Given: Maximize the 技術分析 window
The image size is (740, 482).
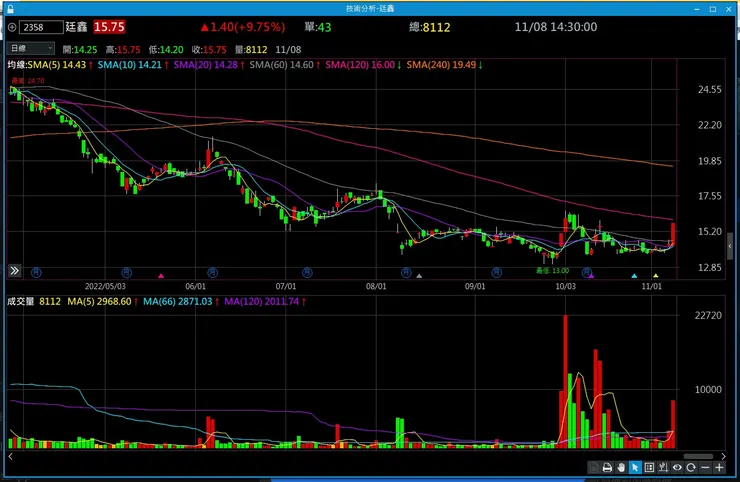Looking at the screenshot, I should pyautogui.click(x=713, y=9).
